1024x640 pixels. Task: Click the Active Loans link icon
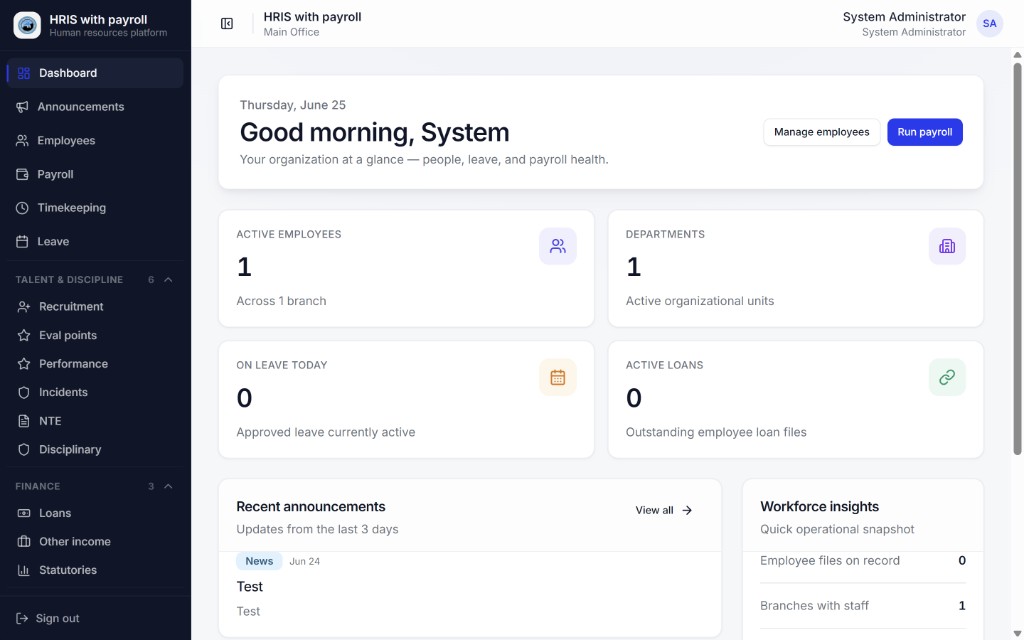point(947,377)
